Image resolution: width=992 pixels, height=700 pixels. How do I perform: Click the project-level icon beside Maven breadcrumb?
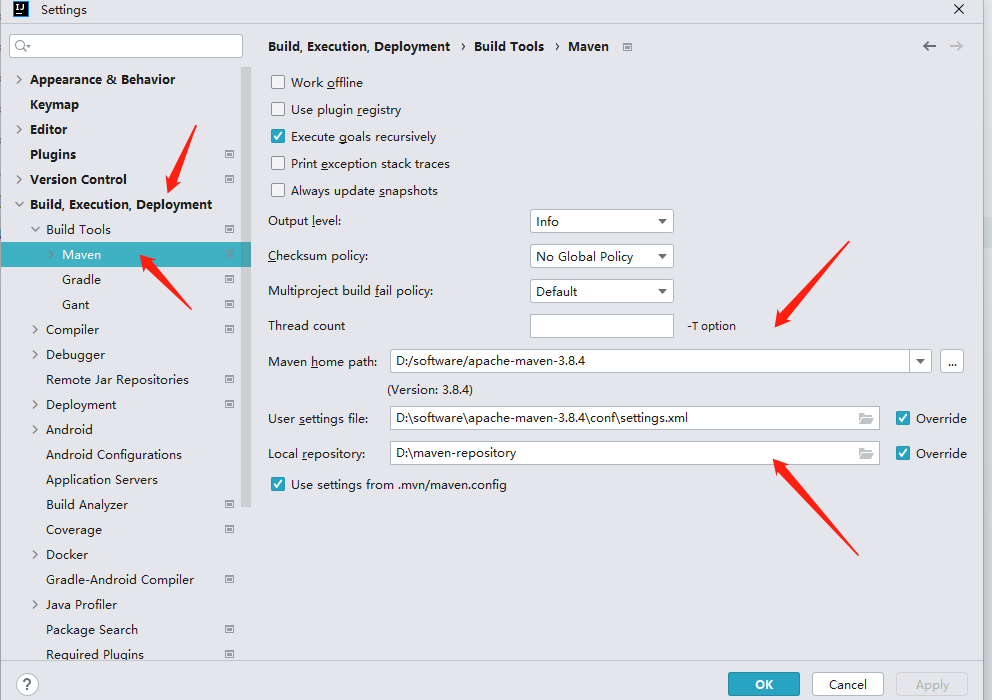[x=628, y=47]
